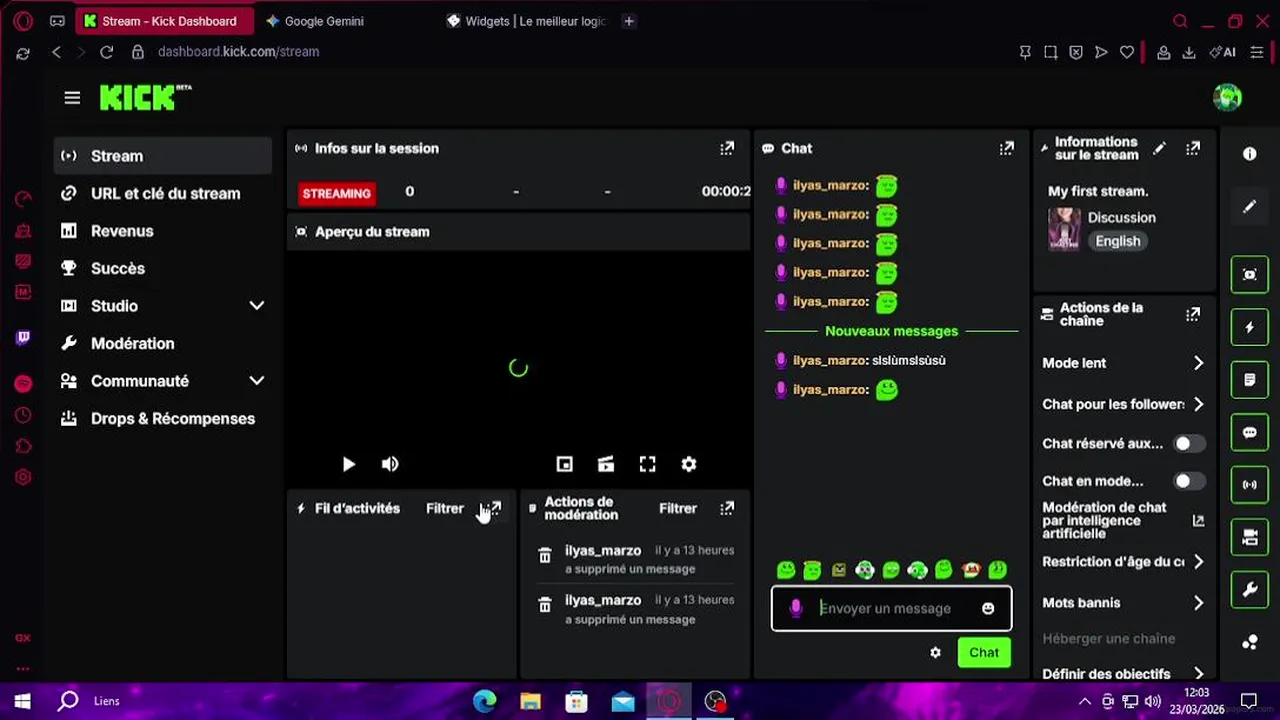This screenshot has height=720, width=1280.
Task: Send message with the green Chat button
Action: 984,652
